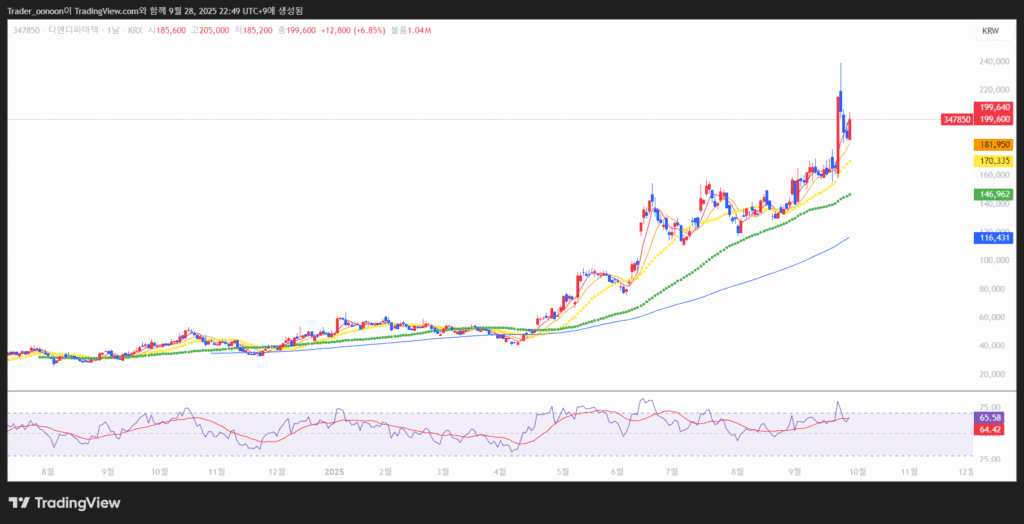Viewport: 1024px width, 524px height.
Task: Select the 347850 symbol tag on price line
Action: coord(956,120)
